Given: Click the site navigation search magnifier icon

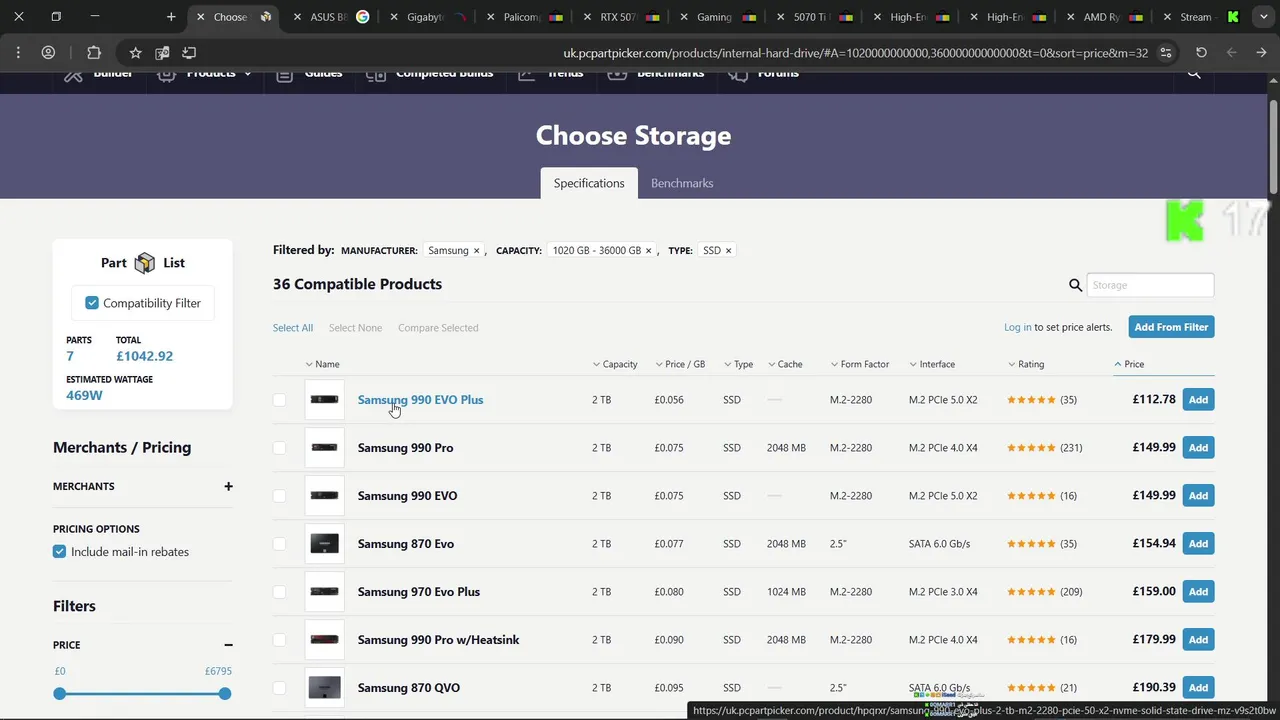Looking at the screenshot, I should [x=1193, y=74].
